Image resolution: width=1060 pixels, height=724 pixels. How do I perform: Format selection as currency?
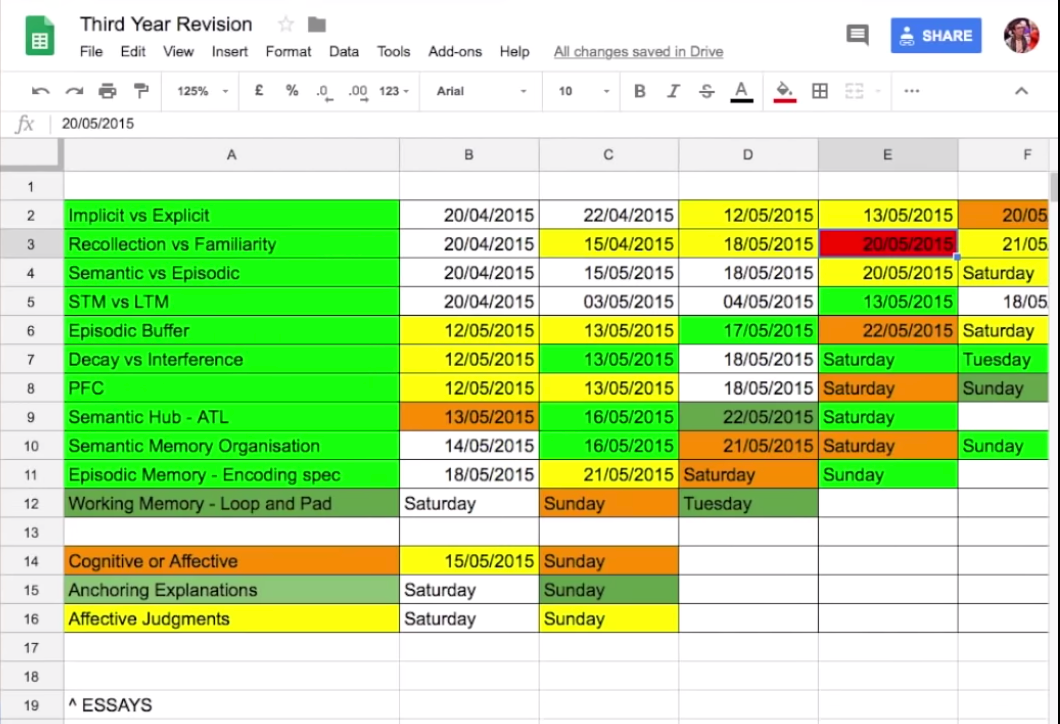pyautogui.click(x=258, y=91)
